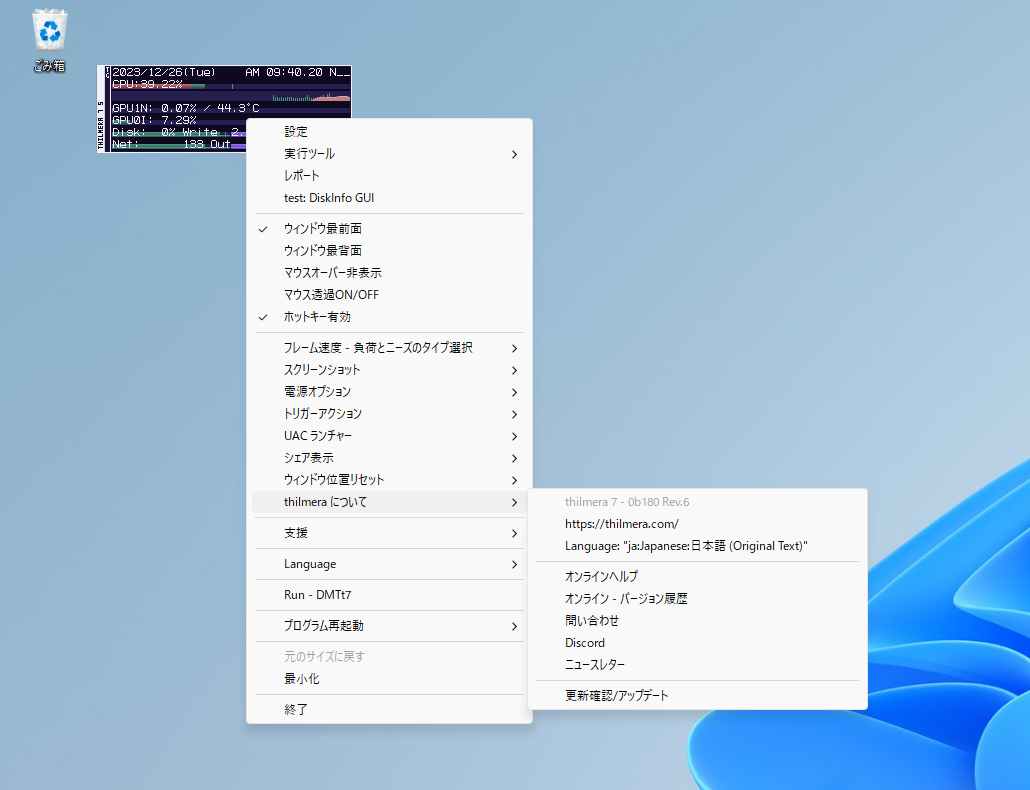Open the 支援 submenu
1030x790 pixels.
[389, 533]
